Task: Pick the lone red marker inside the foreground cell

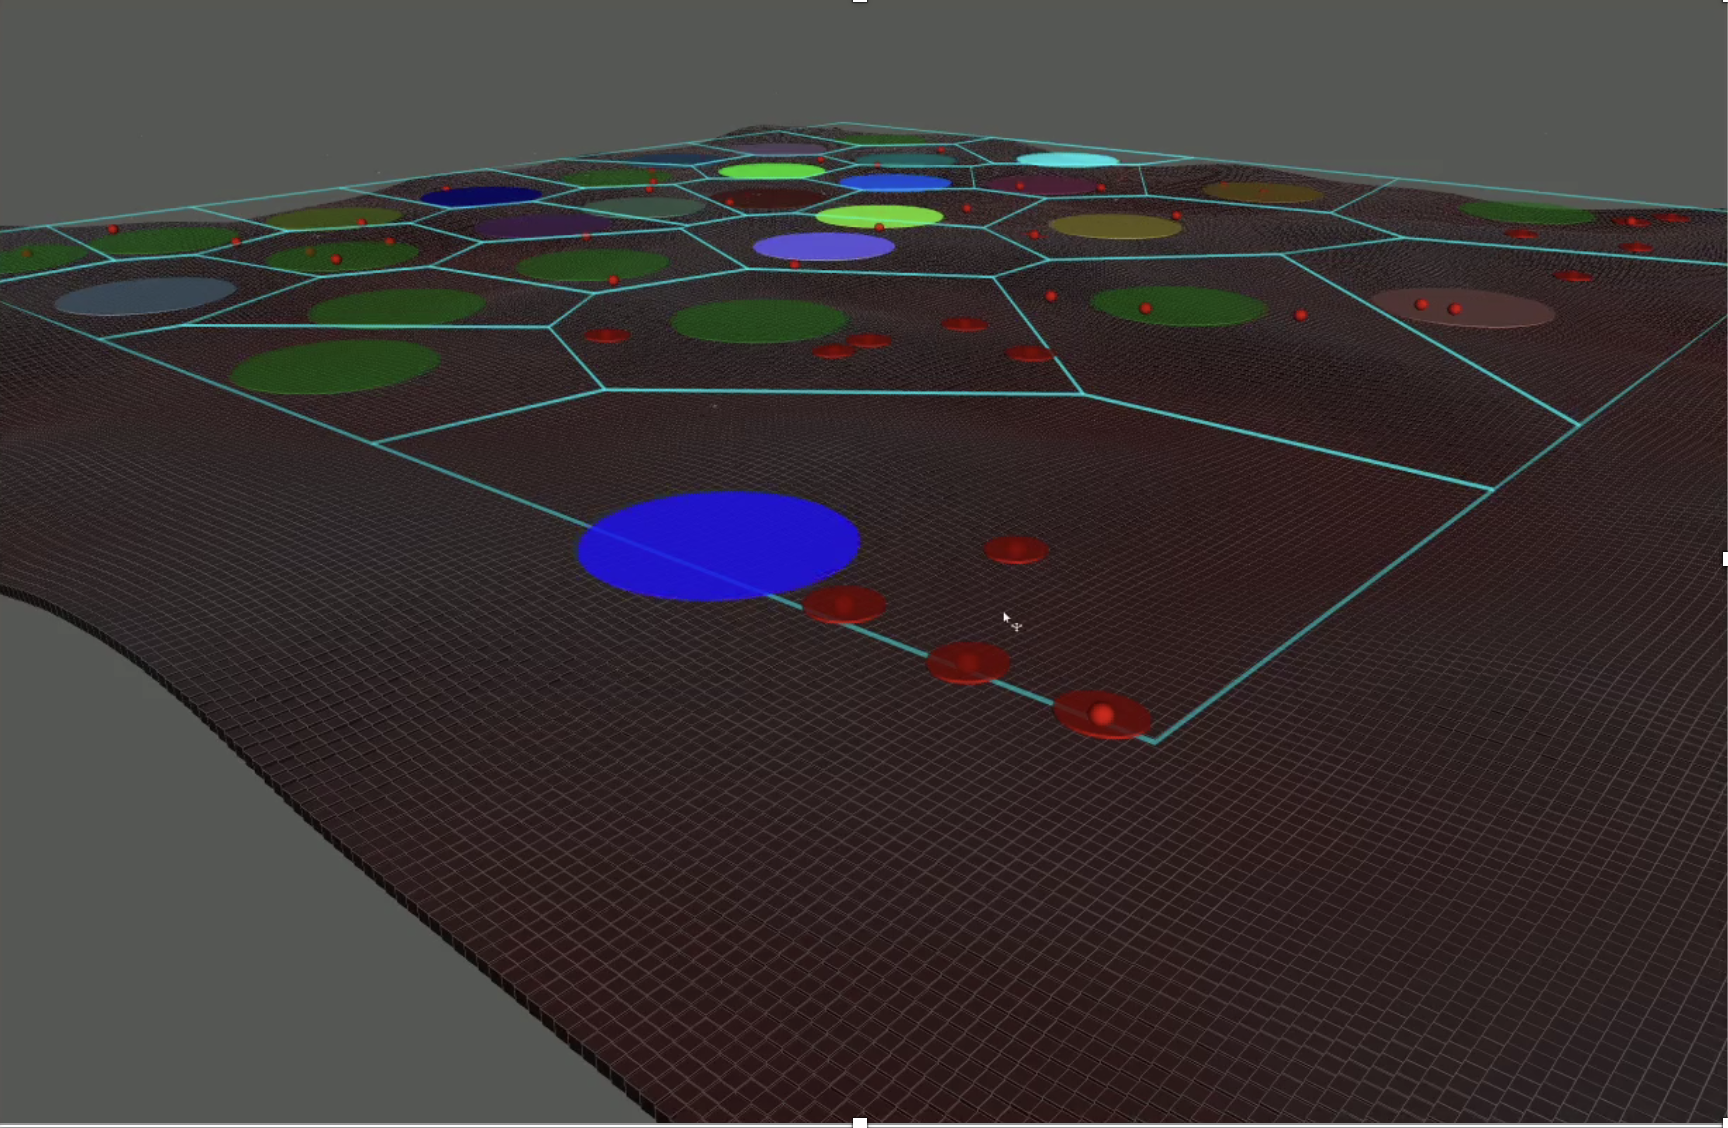Action: (1016, 550)
